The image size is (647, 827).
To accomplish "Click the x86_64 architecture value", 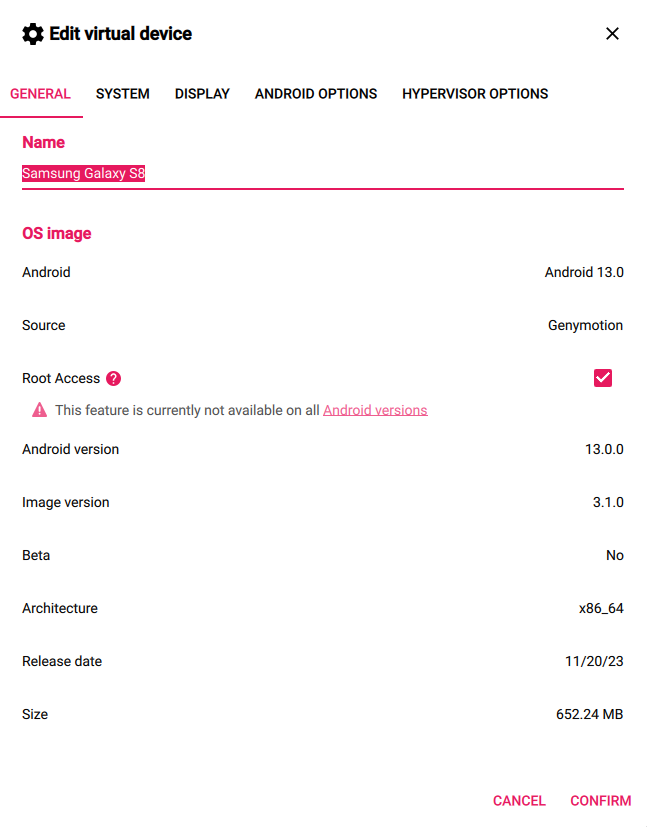I will 601,608.
